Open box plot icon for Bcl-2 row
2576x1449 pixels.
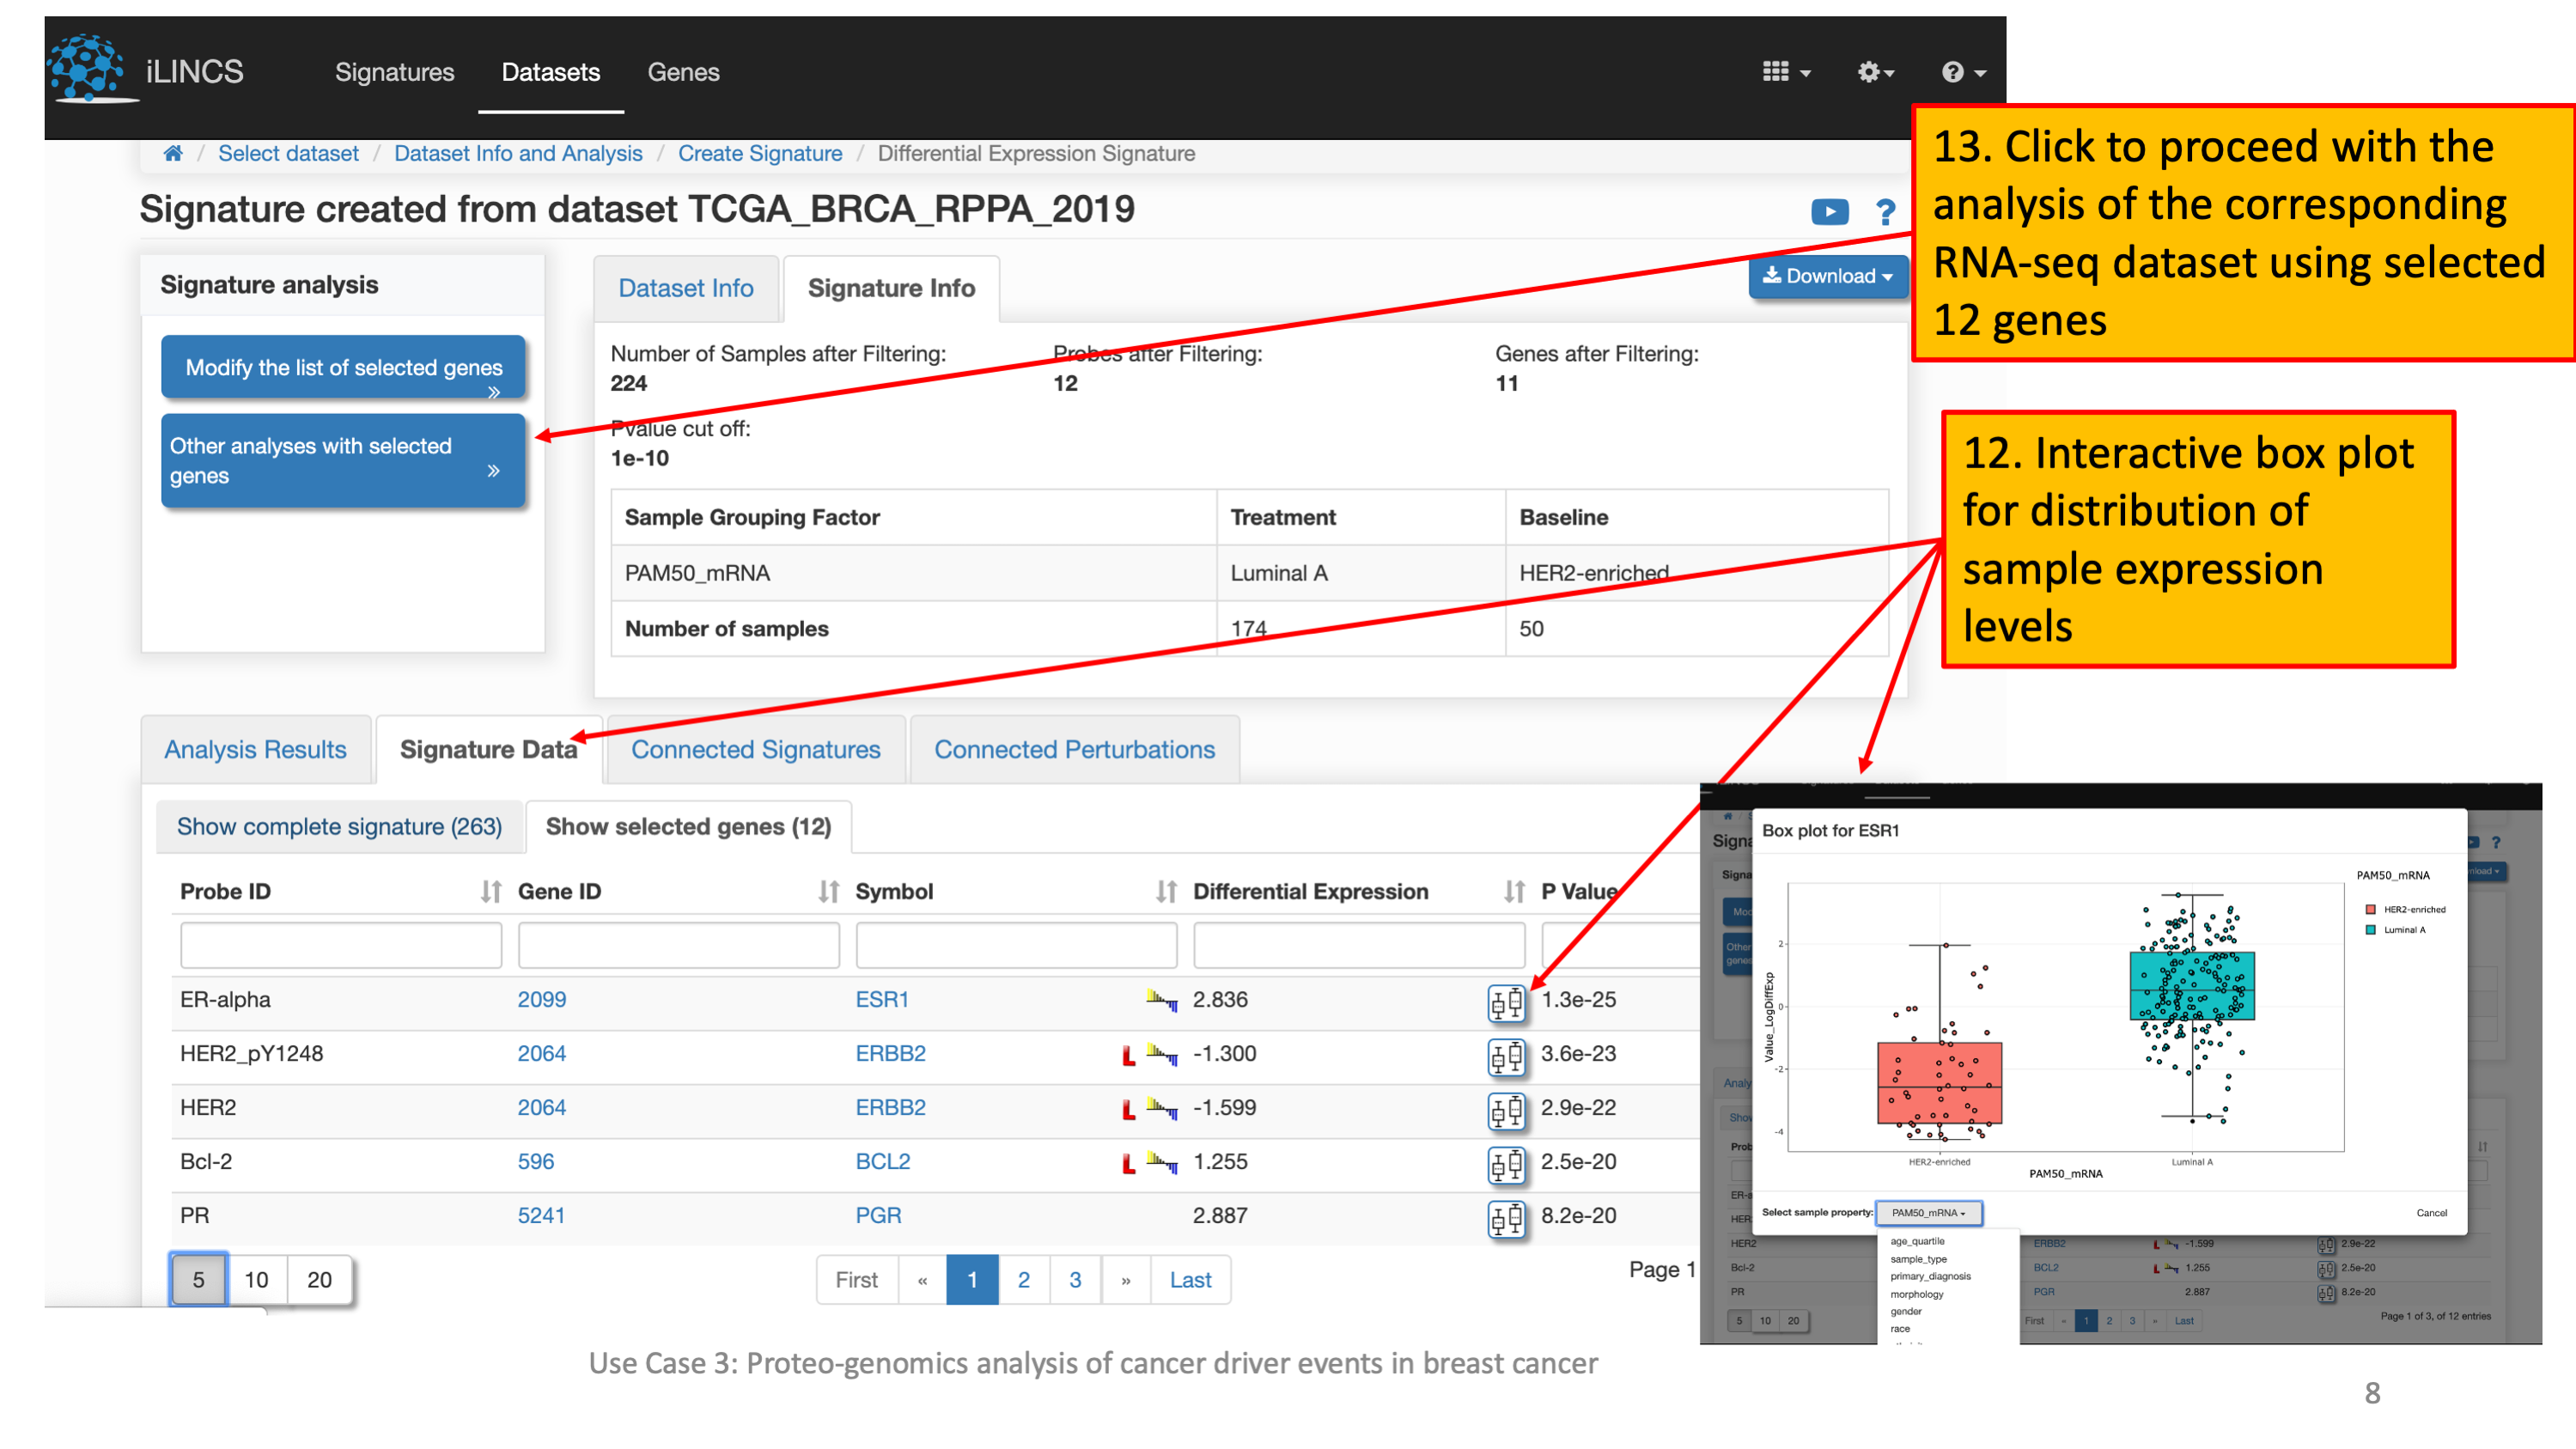[x=1506, y=1163]
